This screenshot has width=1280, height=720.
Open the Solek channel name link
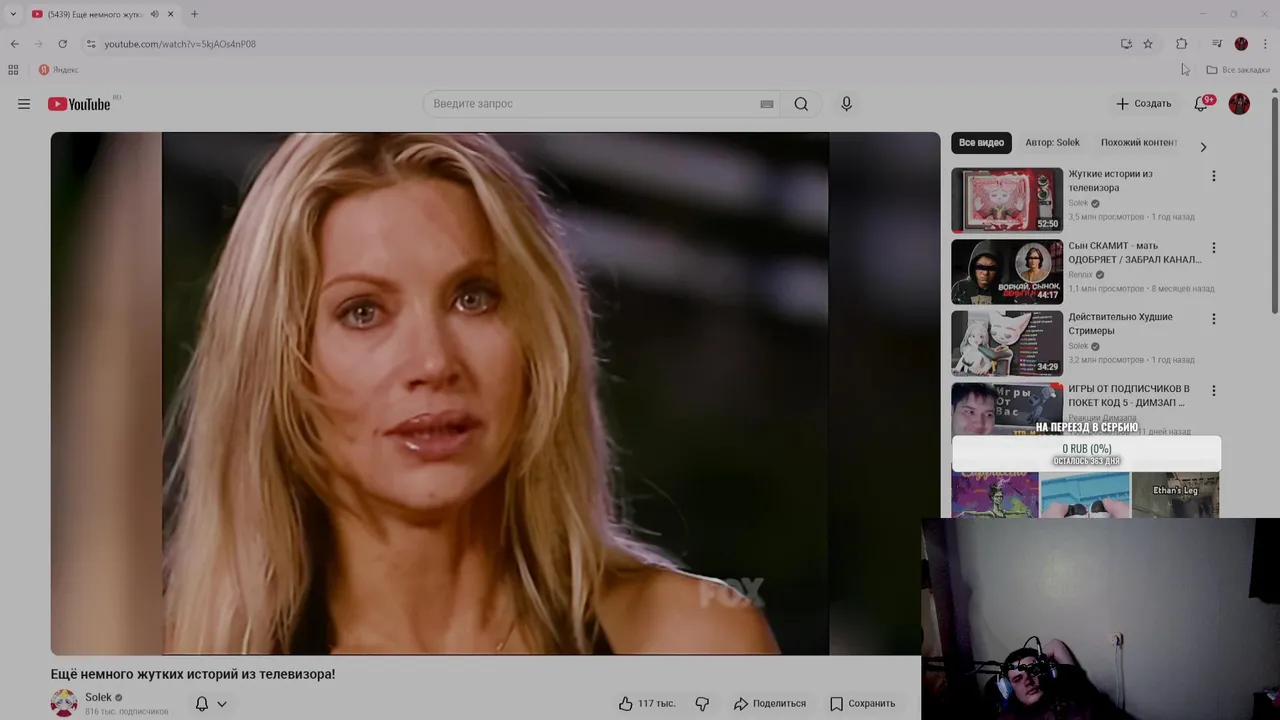(x=98, y=697)
